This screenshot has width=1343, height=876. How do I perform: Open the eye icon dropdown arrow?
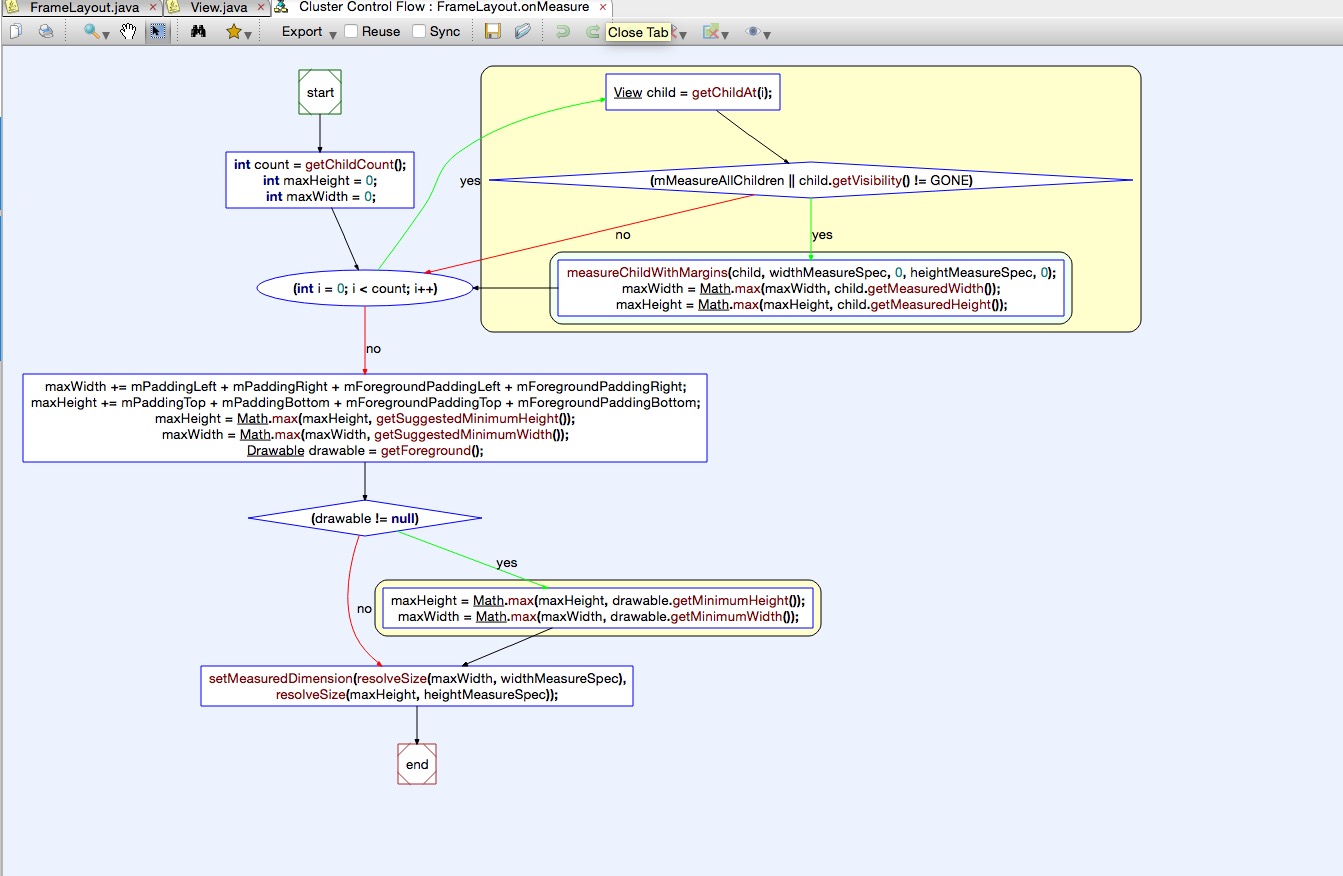pyautogui.click(x=767, y=34)
